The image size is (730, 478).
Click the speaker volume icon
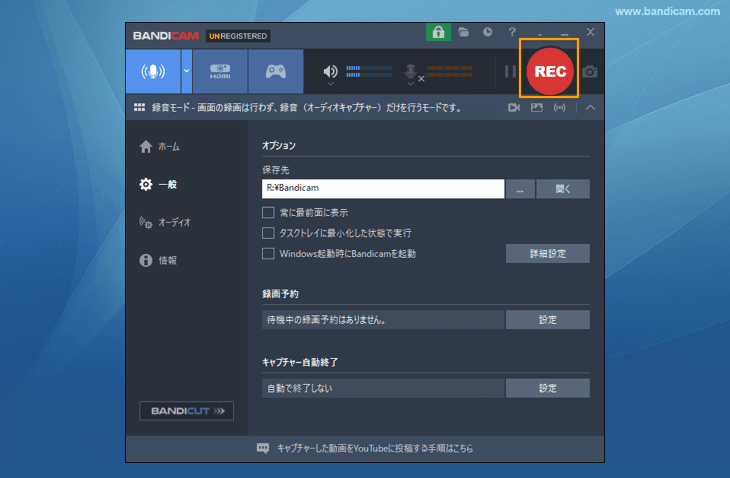(x=330, y=71)
